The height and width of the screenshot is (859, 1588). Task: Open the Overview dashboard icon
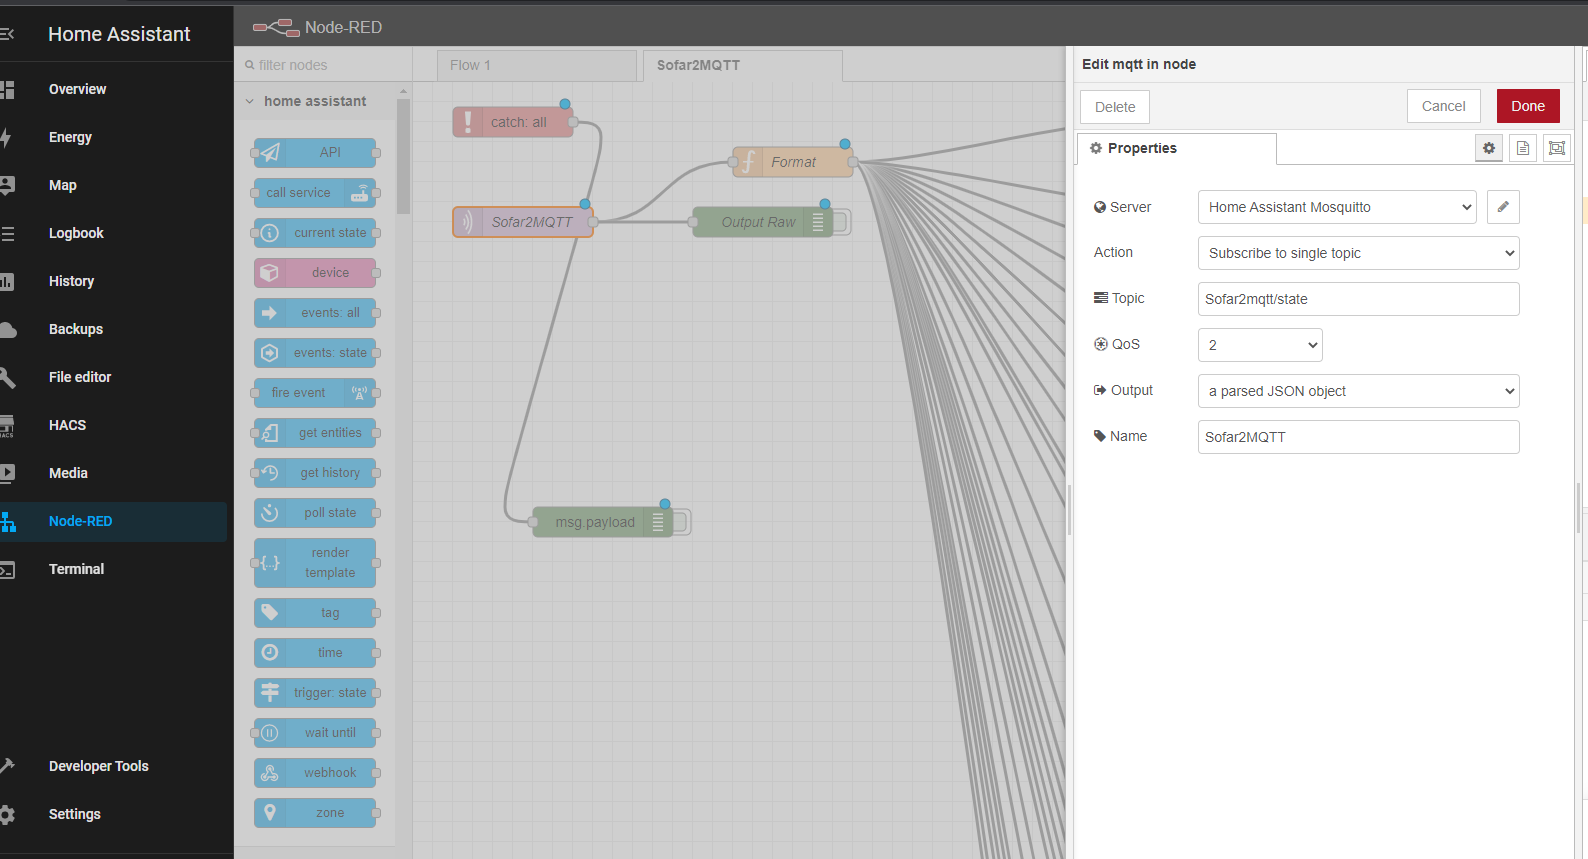[7, 89]
